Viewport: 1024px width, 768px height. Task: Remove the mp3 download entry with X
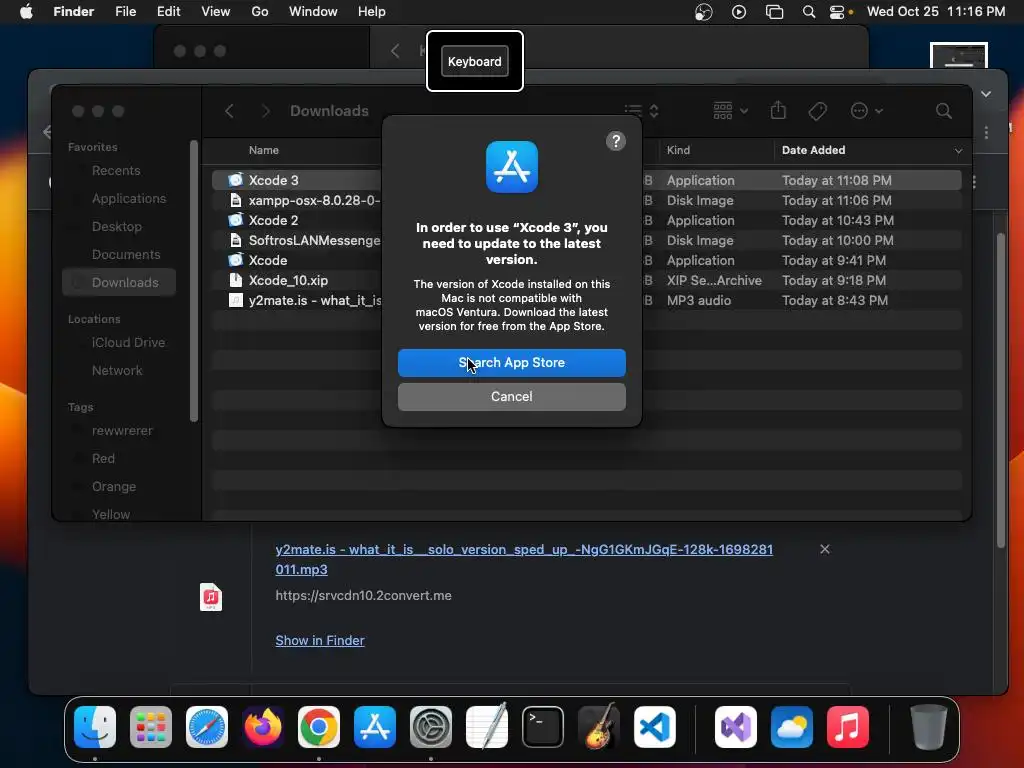[825, 549]
